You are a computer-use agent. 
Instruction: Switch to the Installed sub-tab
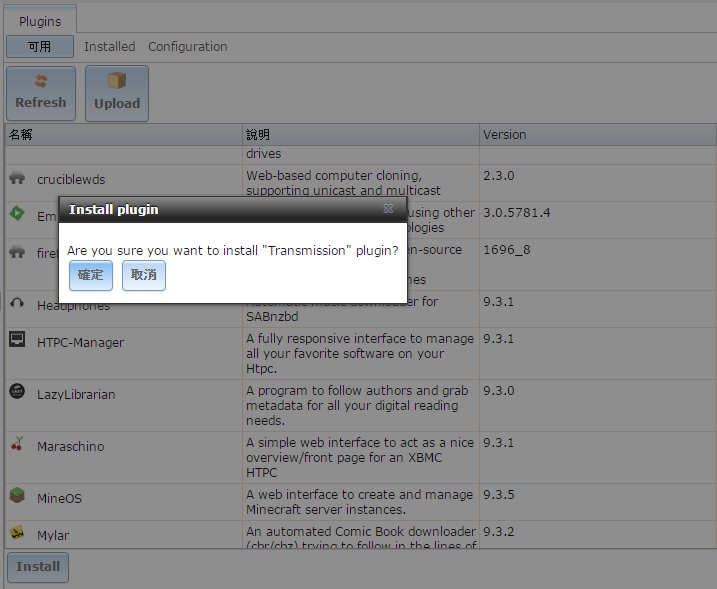tap(110, 47)
